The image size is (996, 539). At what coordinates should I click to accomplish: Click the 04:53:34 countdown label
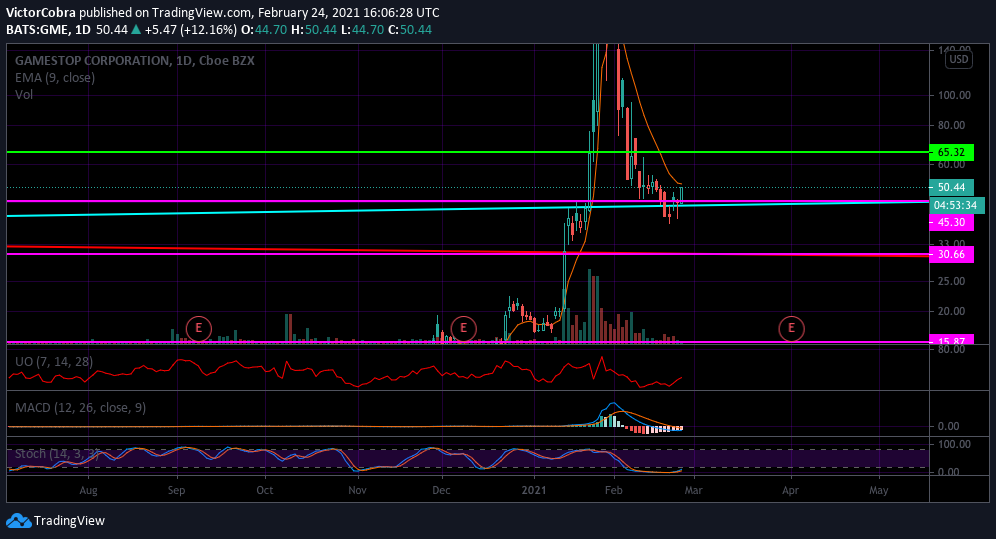click(956, 205)
